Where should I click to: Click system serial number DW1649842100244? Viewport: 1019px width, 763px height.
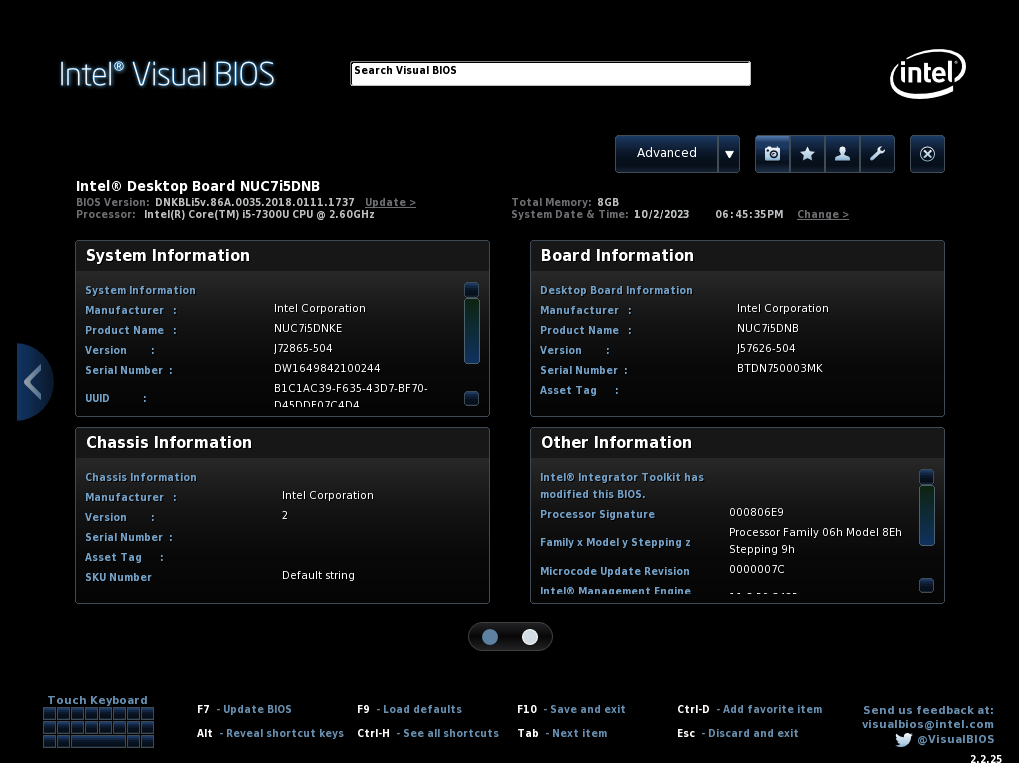pos(327,369)
